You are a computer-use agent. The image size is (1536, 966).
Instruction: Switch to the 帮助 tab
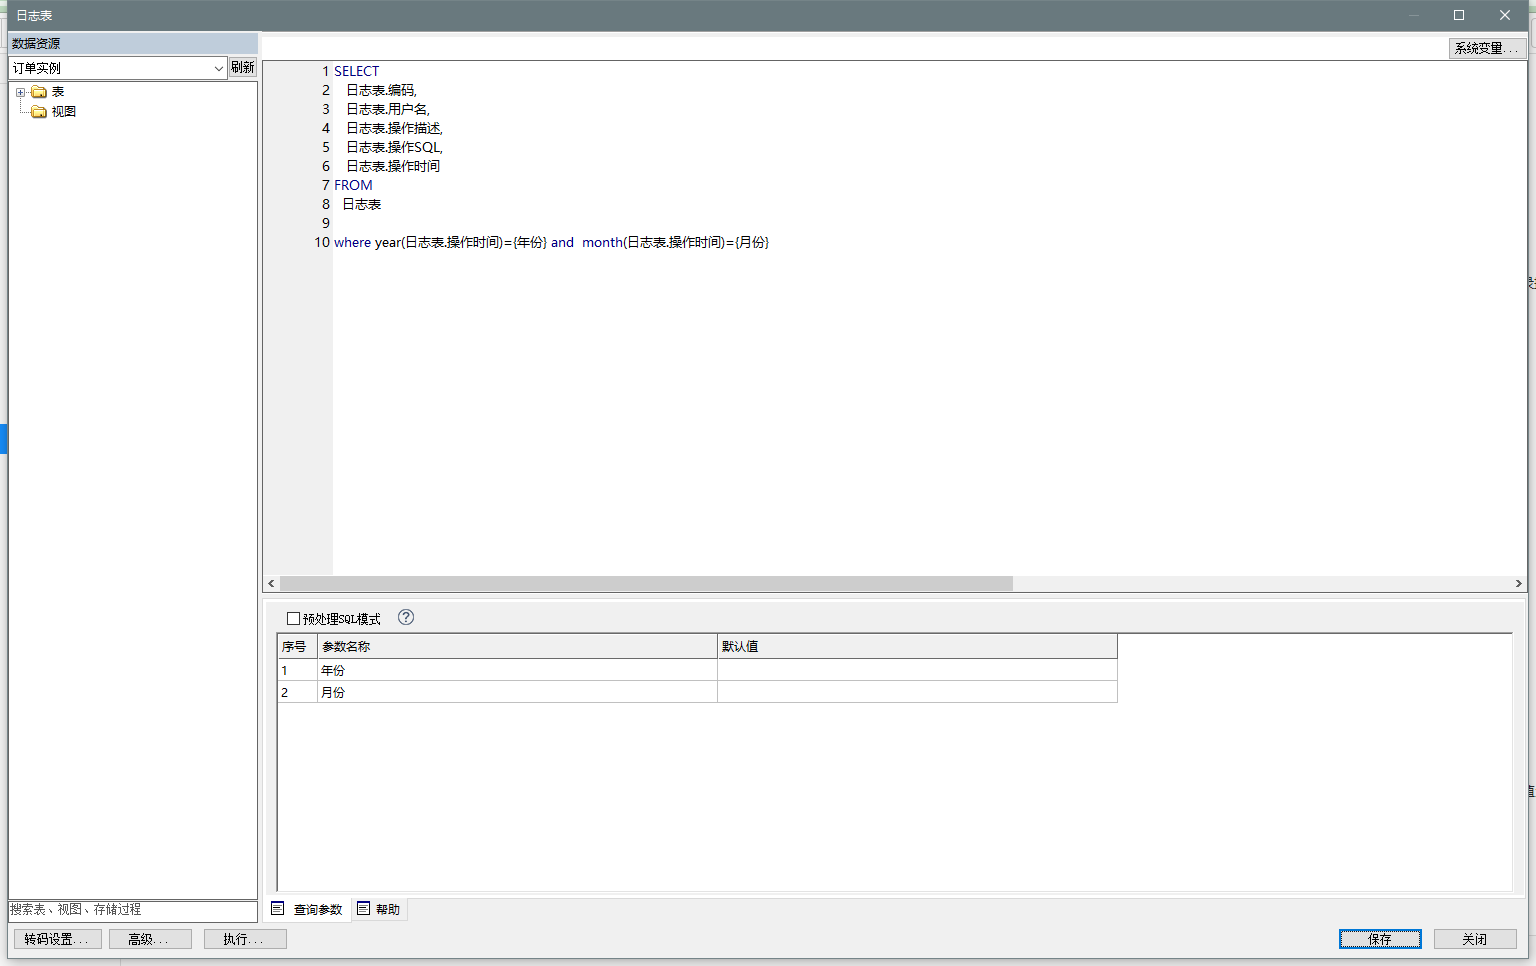(379, 909)
